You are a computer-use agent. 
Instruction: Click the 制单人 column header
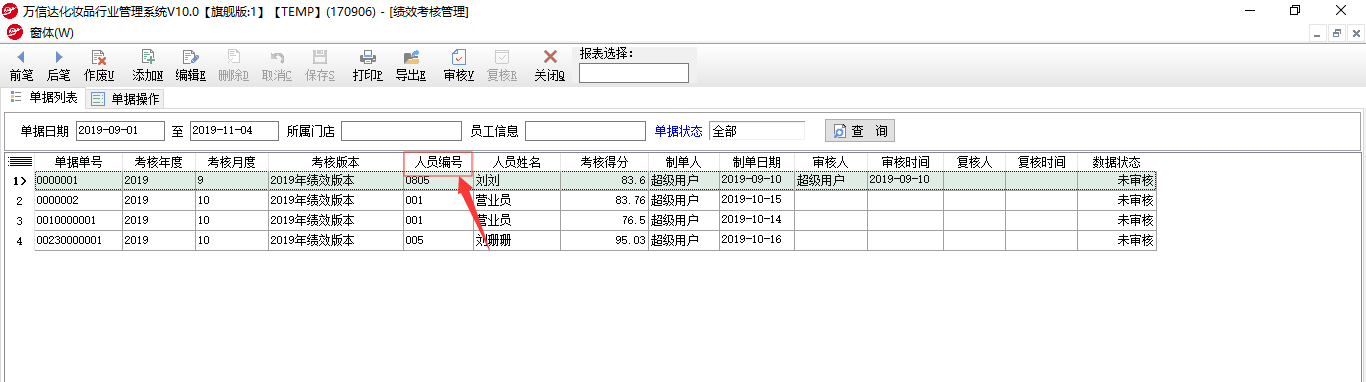tap(683, 162)
